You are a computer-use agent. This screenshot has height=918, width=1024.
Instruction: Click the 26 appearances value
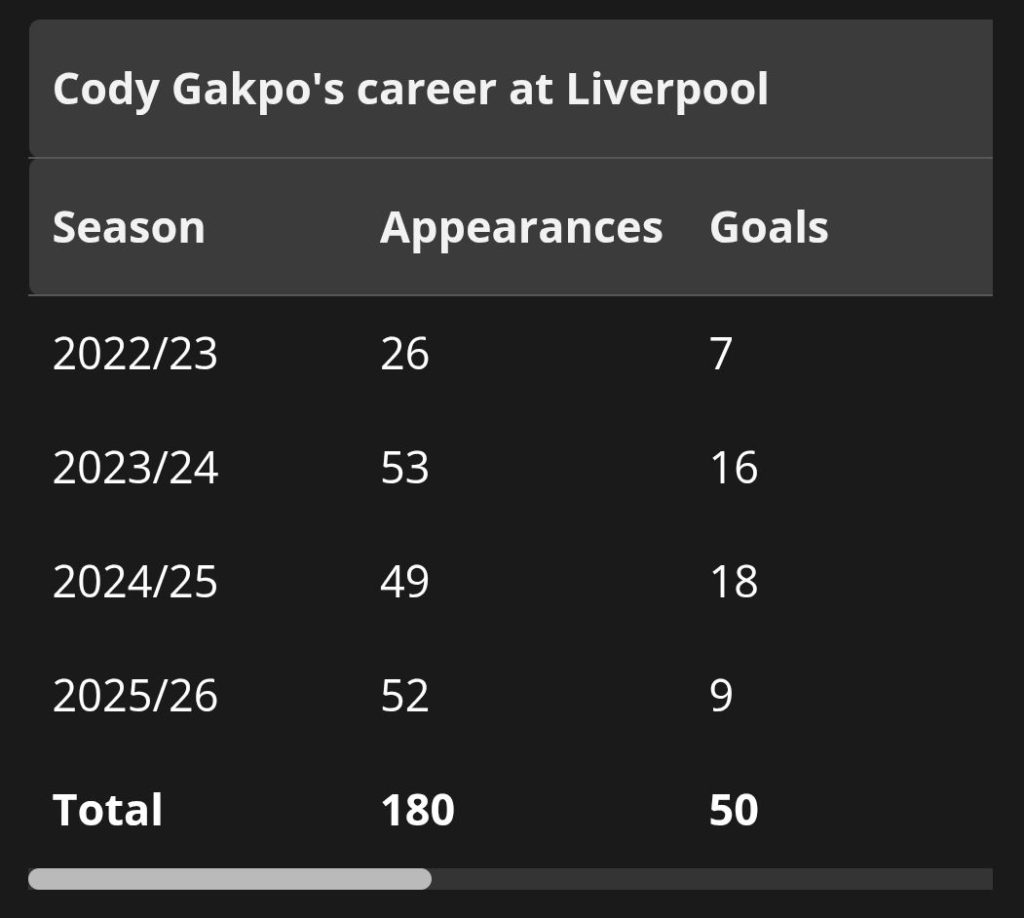405,354
